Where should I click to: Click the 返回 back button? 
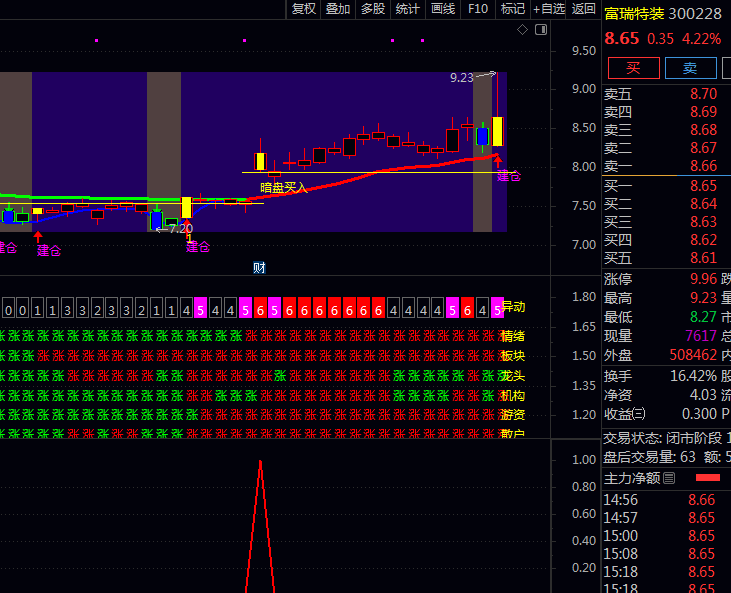coord(583,9)
